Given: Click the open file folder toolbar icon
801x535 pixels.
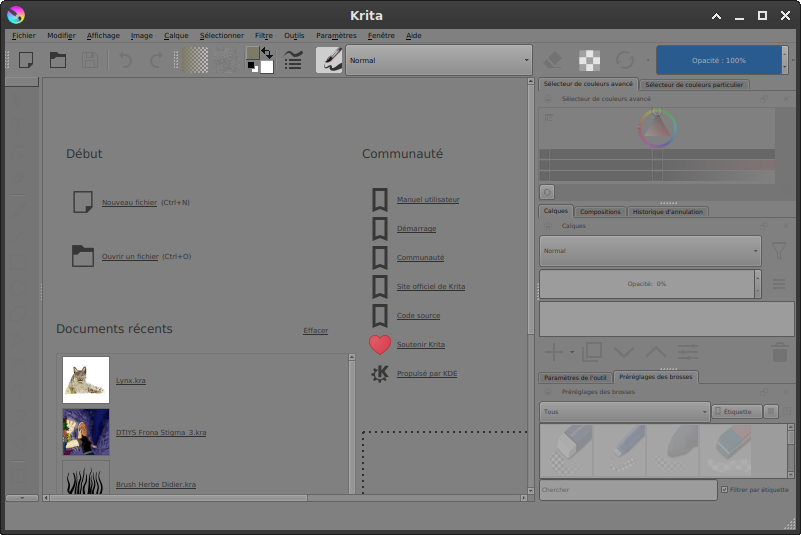Looking at the screenshot, I should (x=58, y=60).
